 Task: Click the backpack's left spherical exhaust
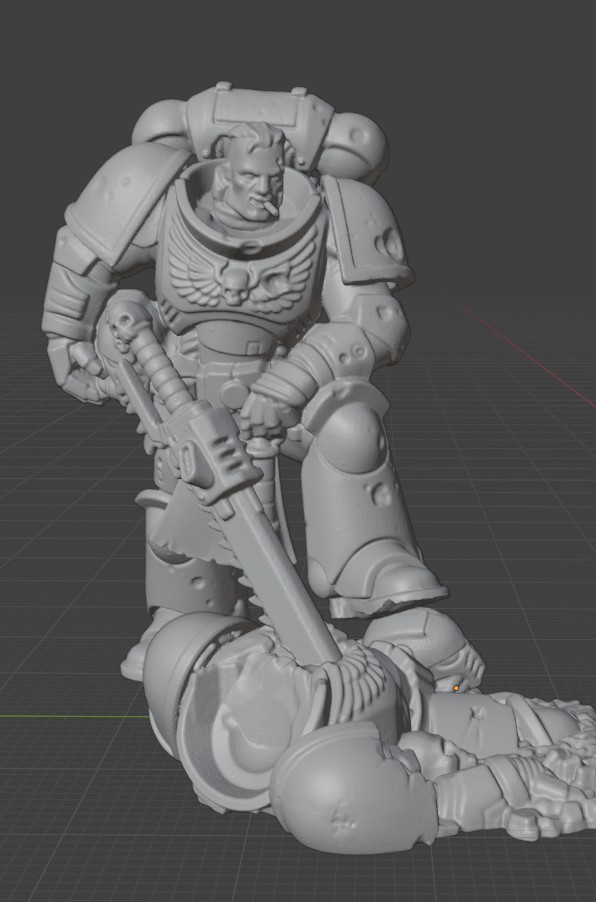161,122
